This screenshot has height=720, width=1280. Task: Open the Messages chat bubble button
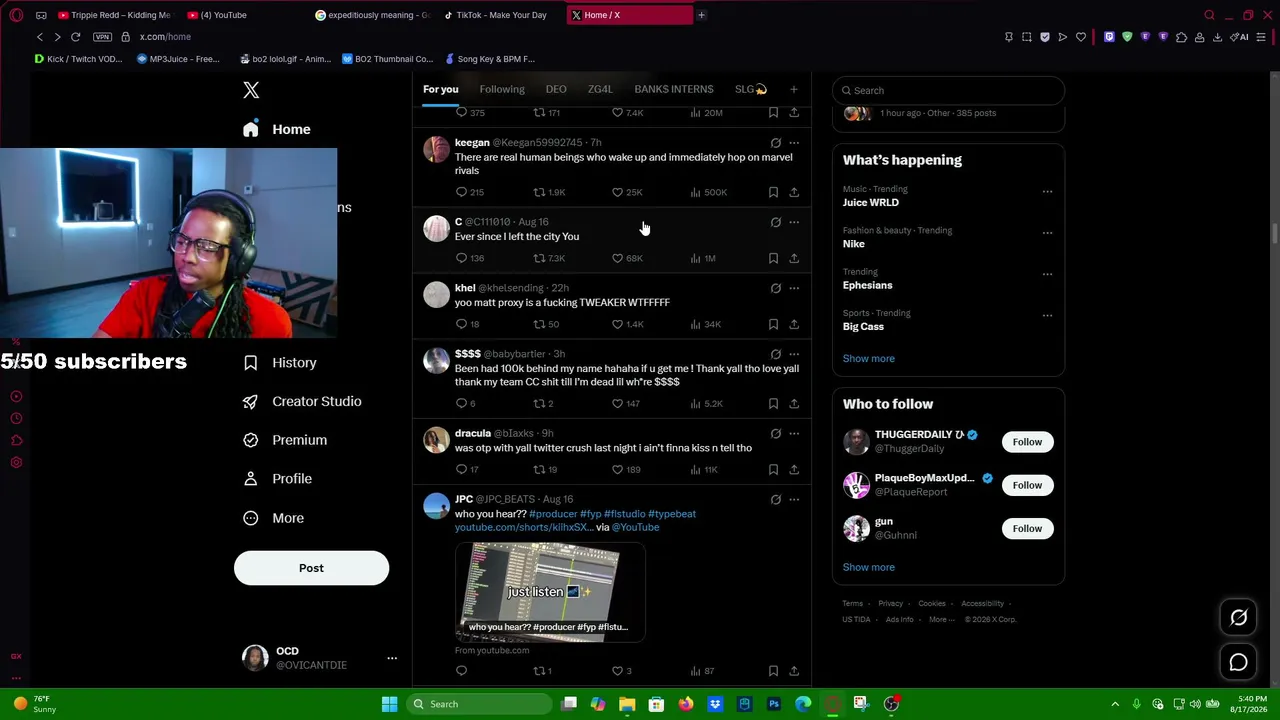[1238, 662]
